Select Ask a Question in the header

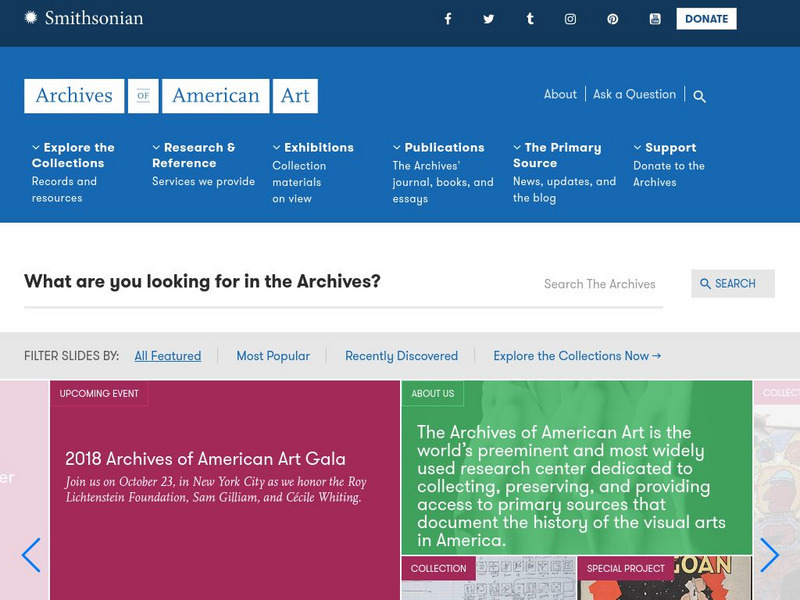[634, 94]
